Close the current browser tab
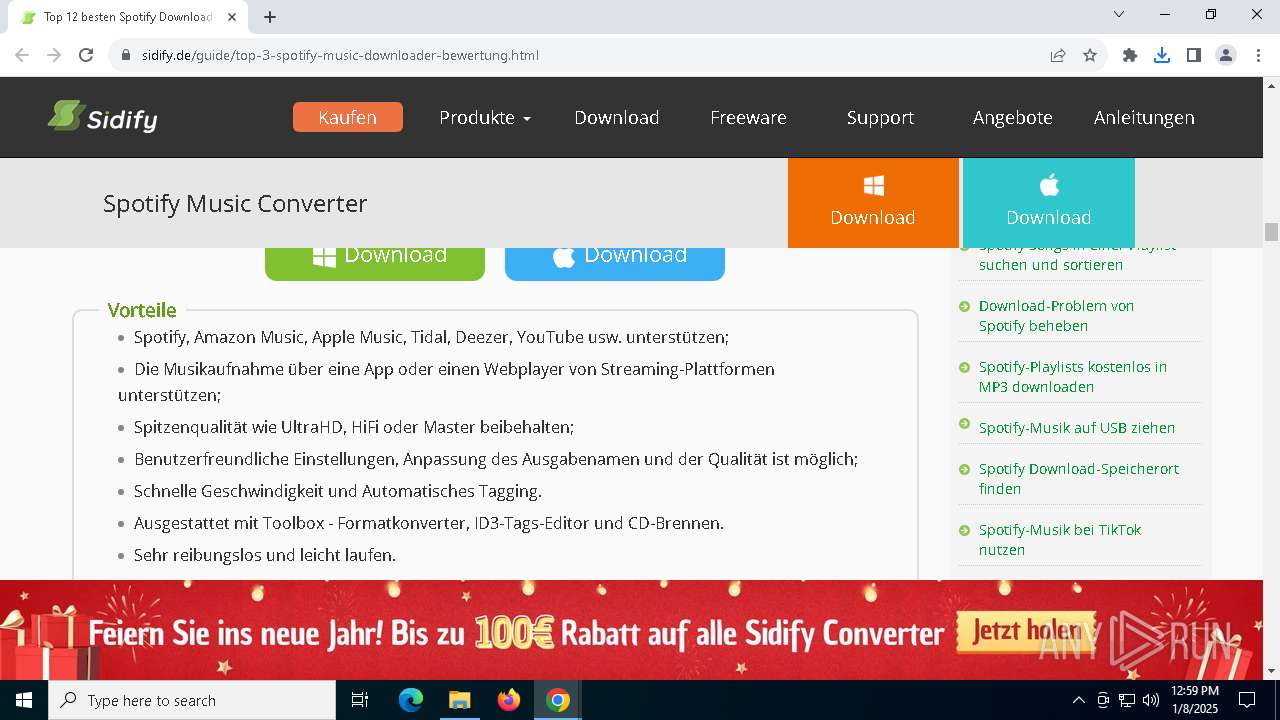Image resolution: width=1280 pixels, height=720 pixels. pos(232,17)
